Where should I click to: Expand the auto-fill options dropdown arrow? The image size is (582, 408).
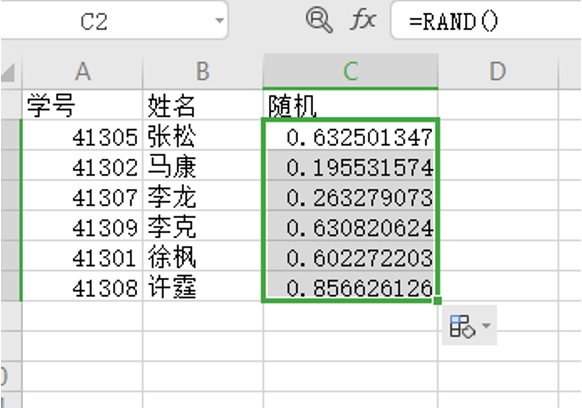click(486, 326)
